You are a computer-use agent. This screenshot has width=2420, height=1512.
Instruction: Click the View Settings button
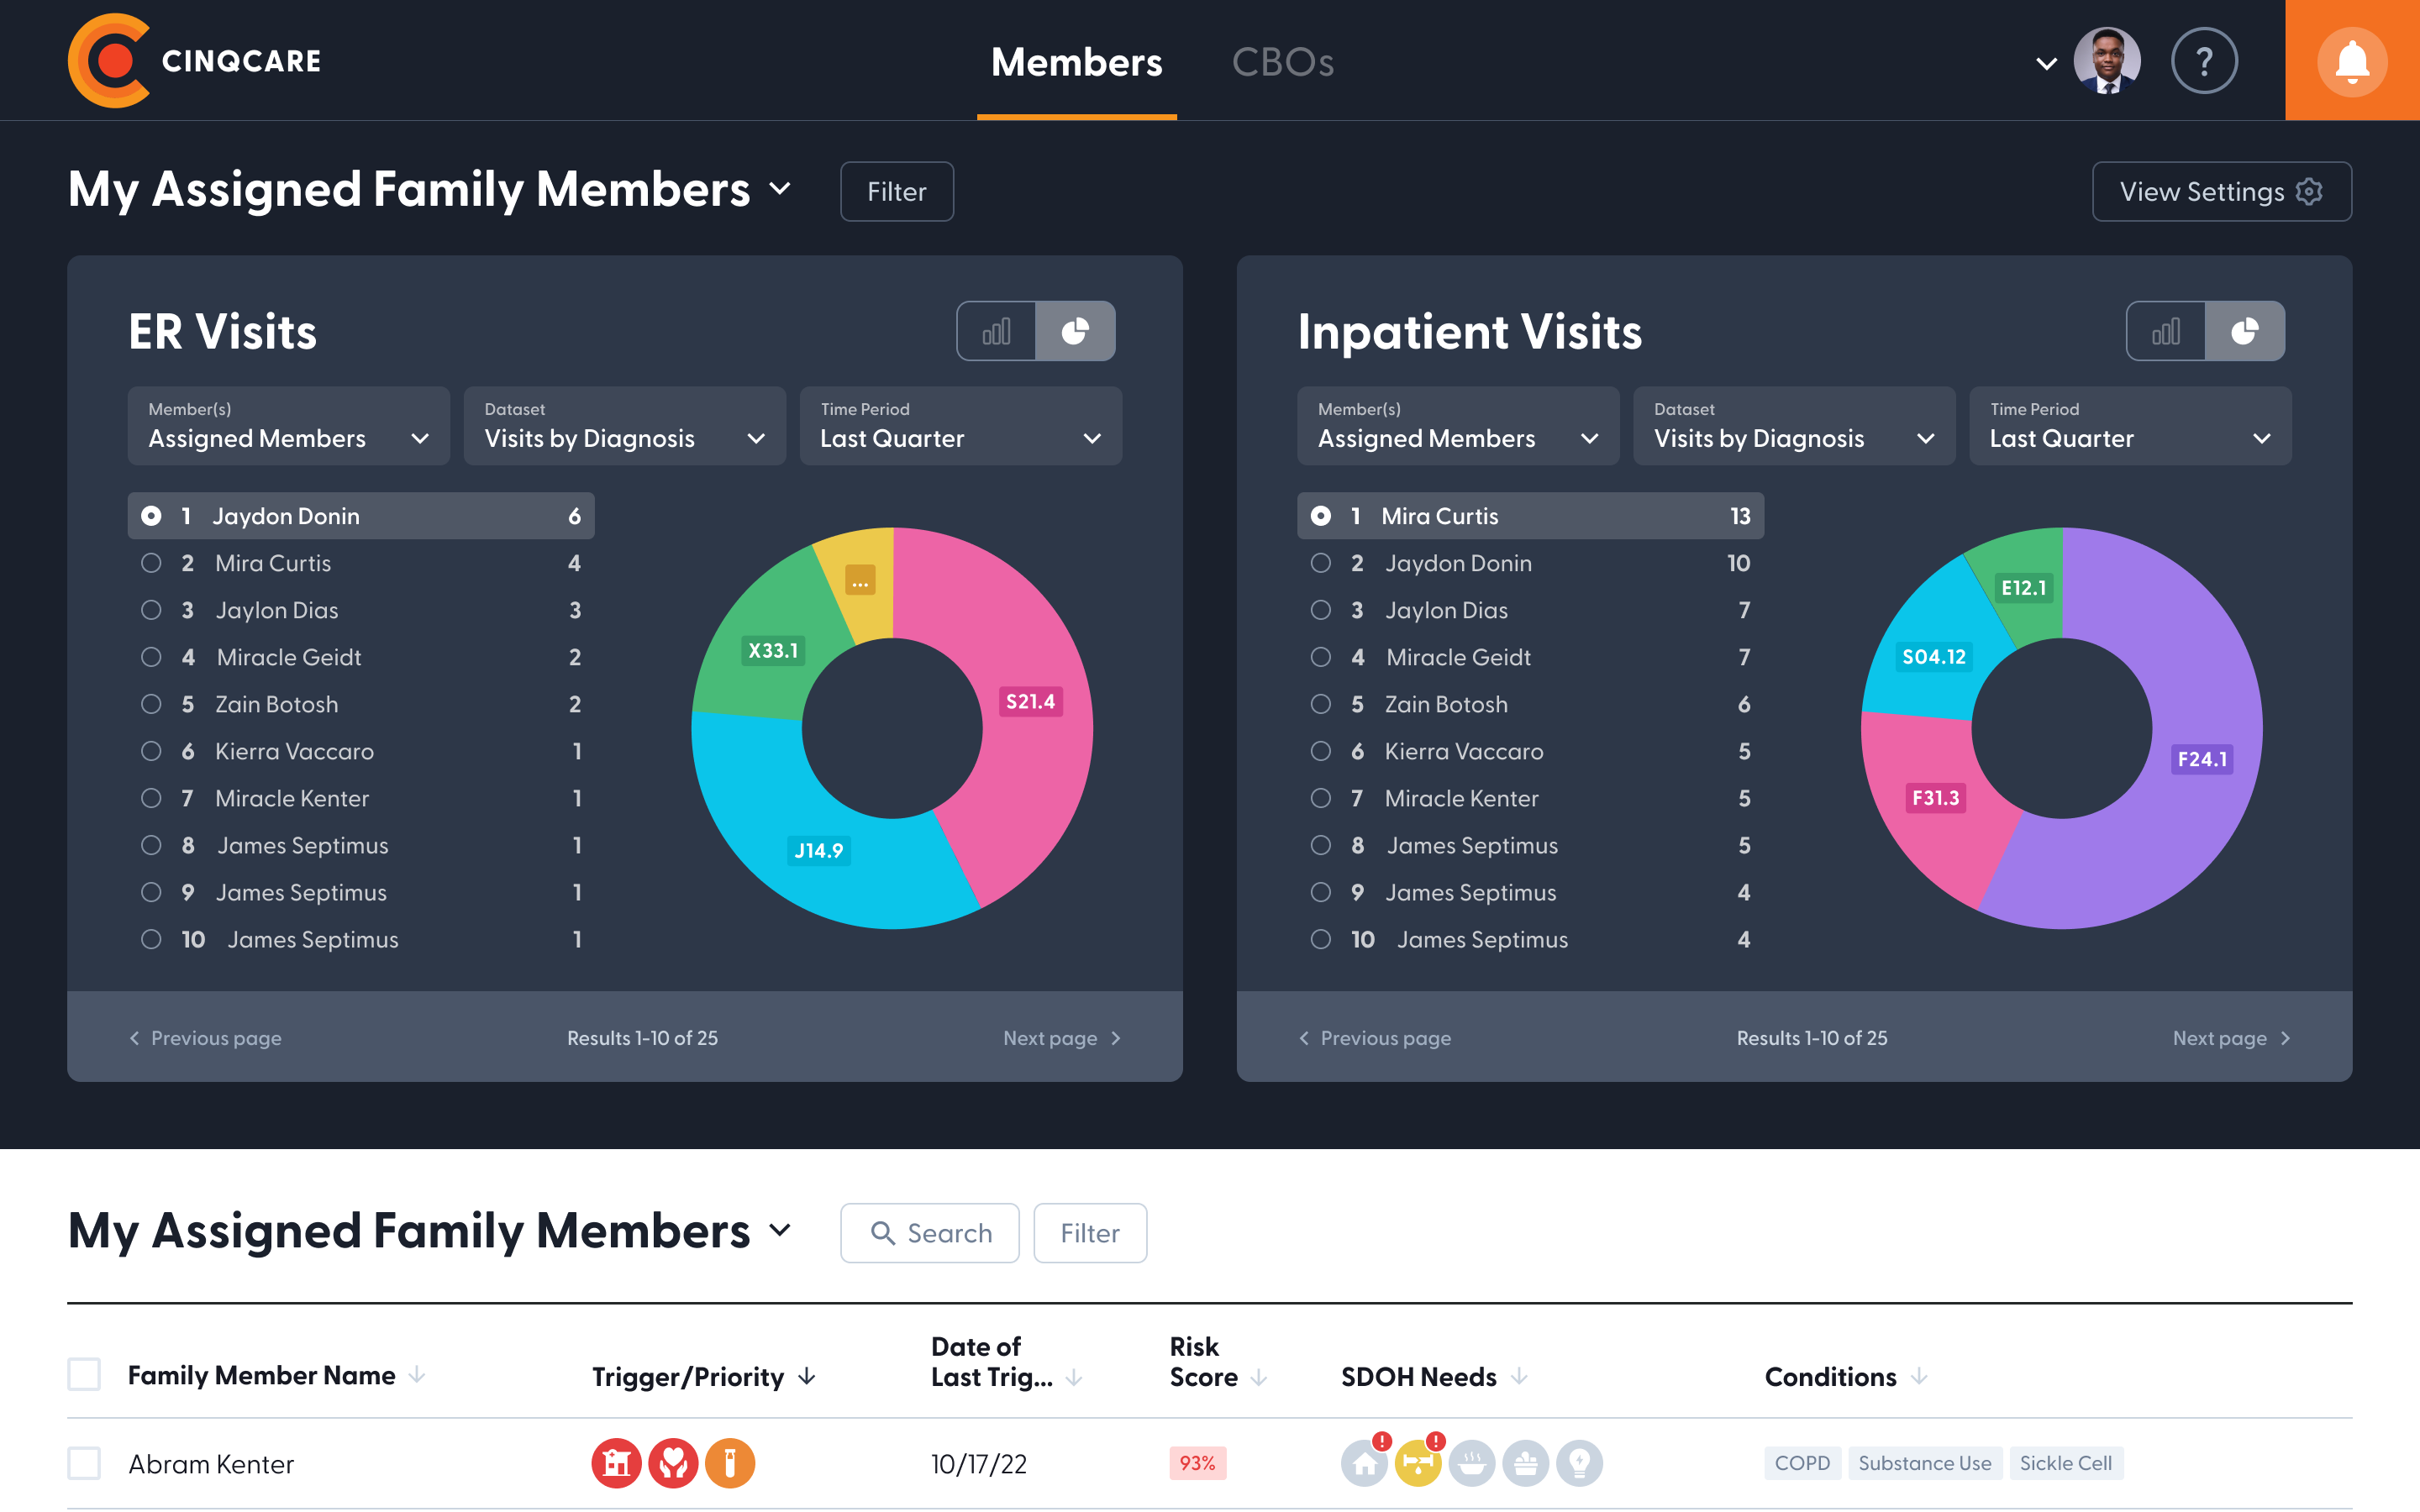point(2221,191)
